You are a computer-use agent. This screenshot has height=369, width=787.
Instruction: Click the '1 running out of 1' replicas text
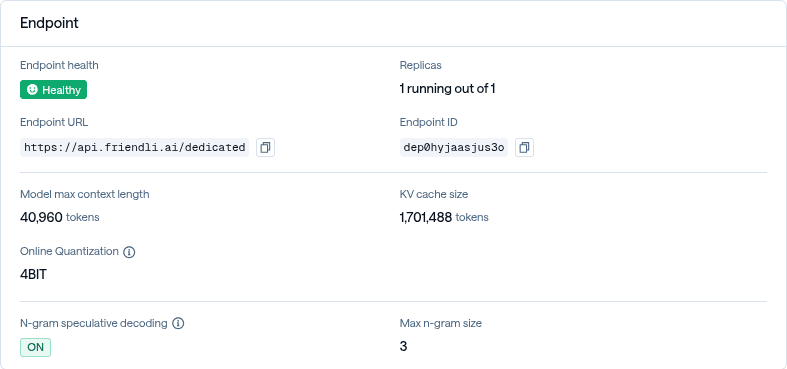tap(448, 89)
